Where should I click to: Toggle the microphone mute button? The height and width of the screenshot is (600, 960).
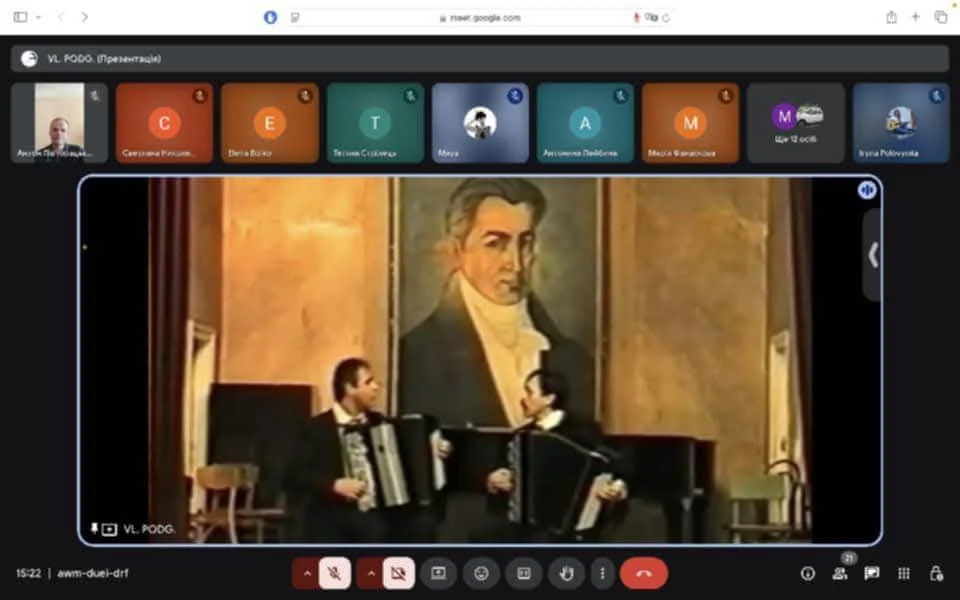[x=334, y=574]
